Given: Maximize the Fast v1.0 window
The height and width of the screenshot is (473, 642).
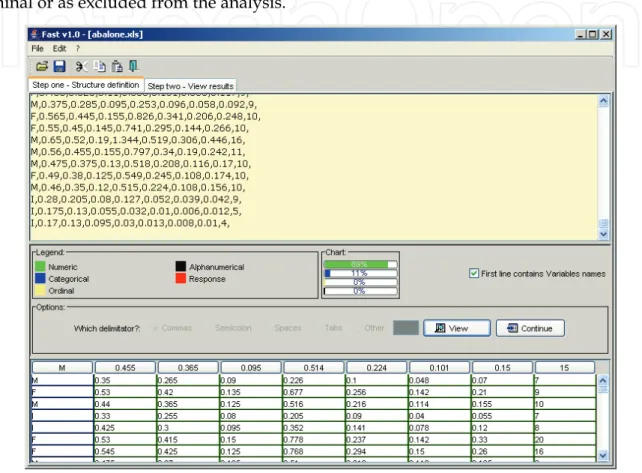Looking at the screenshot, I should point(592,34).
